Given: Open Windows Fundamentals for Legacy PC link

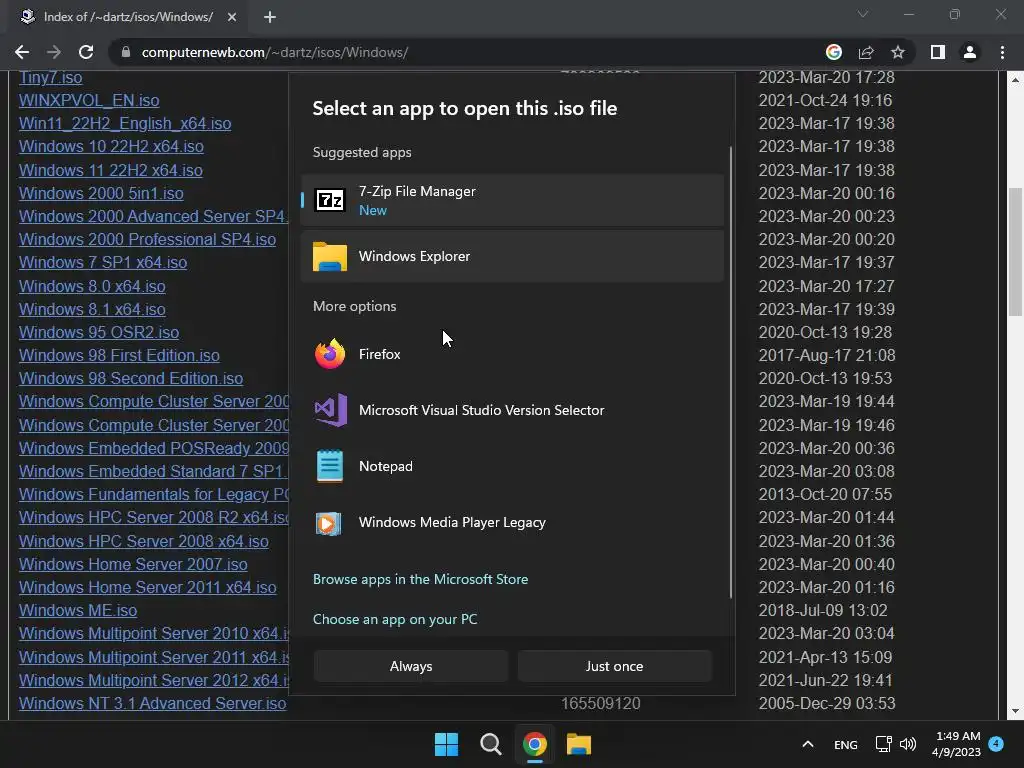Looking at the screenshot, I should click(x=154, y=494).
